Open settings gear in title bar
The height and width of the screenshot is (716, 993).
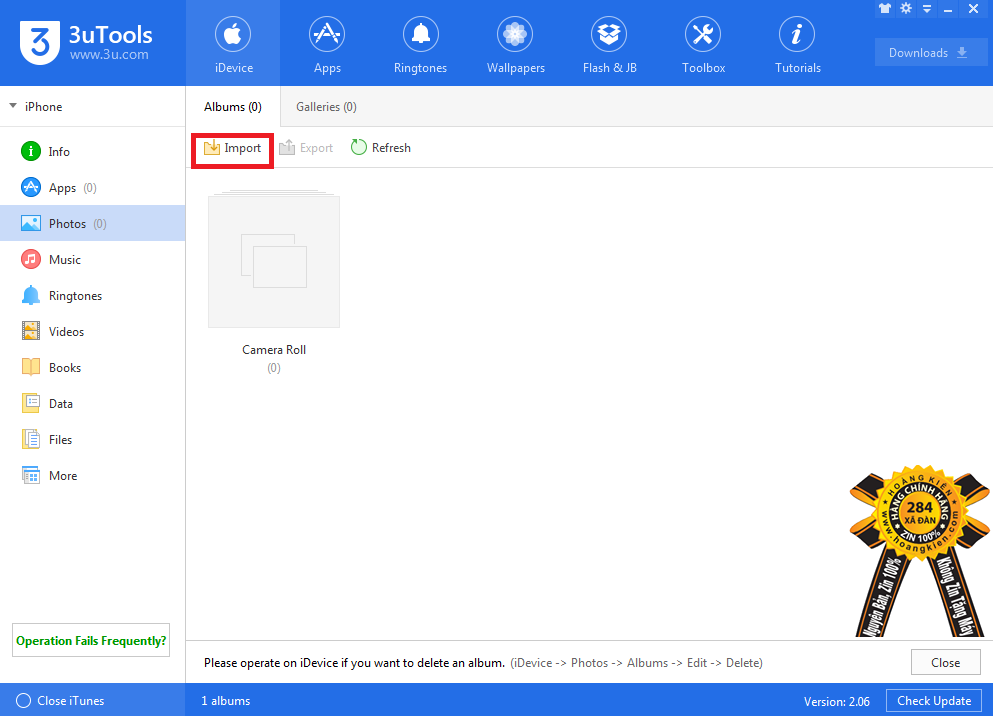tap(906, 8)
